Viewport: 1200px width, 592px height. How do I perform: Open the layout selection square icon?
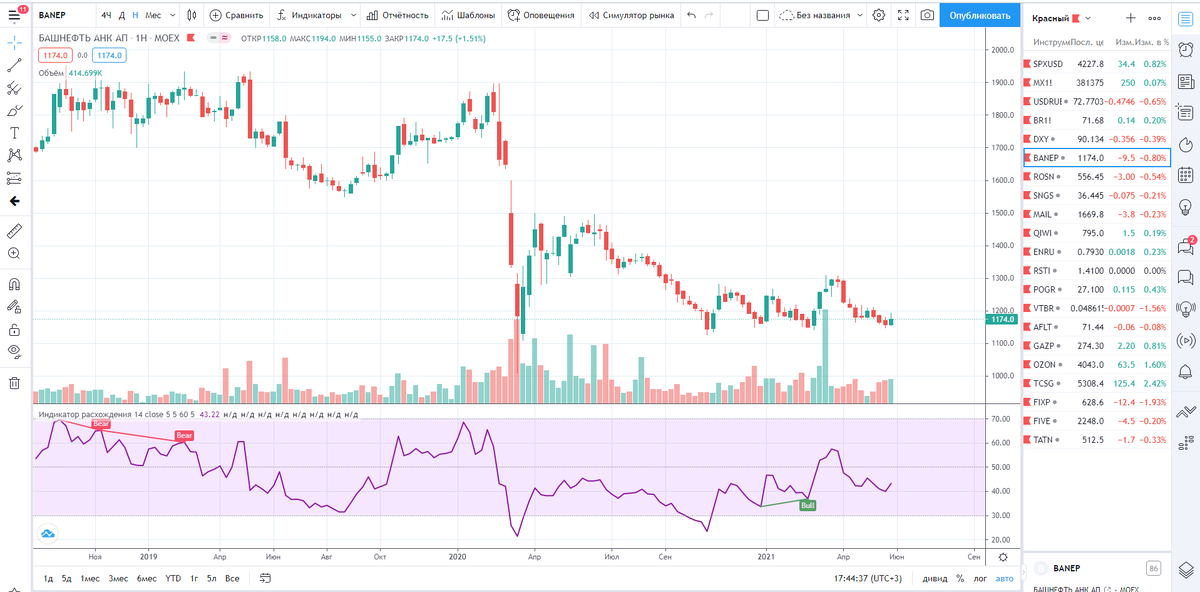tap(762, 15)
